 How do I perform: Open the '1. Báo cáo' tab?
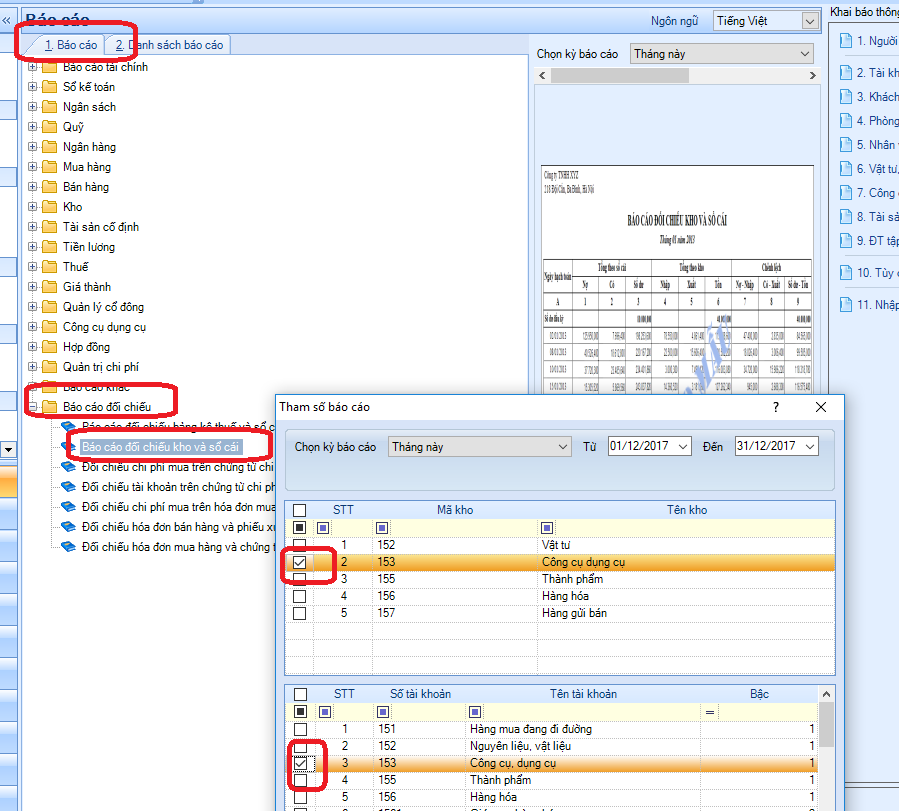coord(71,45)
